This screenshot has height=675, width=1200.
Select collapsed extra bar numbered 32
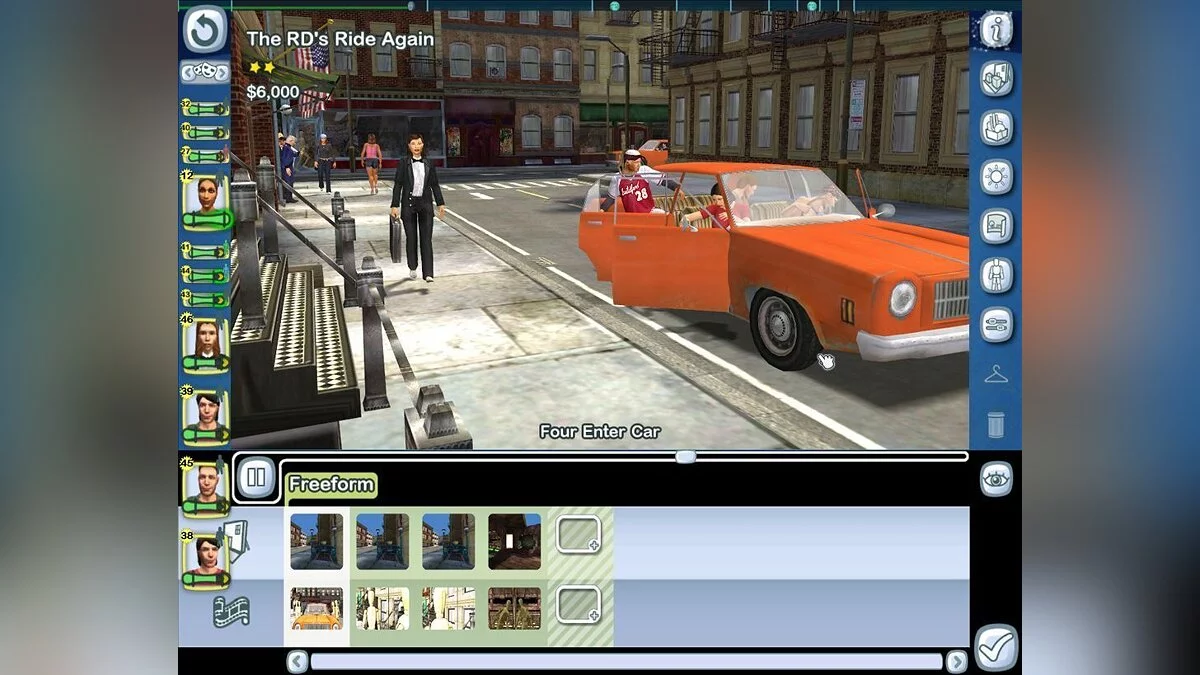[205, 108]
